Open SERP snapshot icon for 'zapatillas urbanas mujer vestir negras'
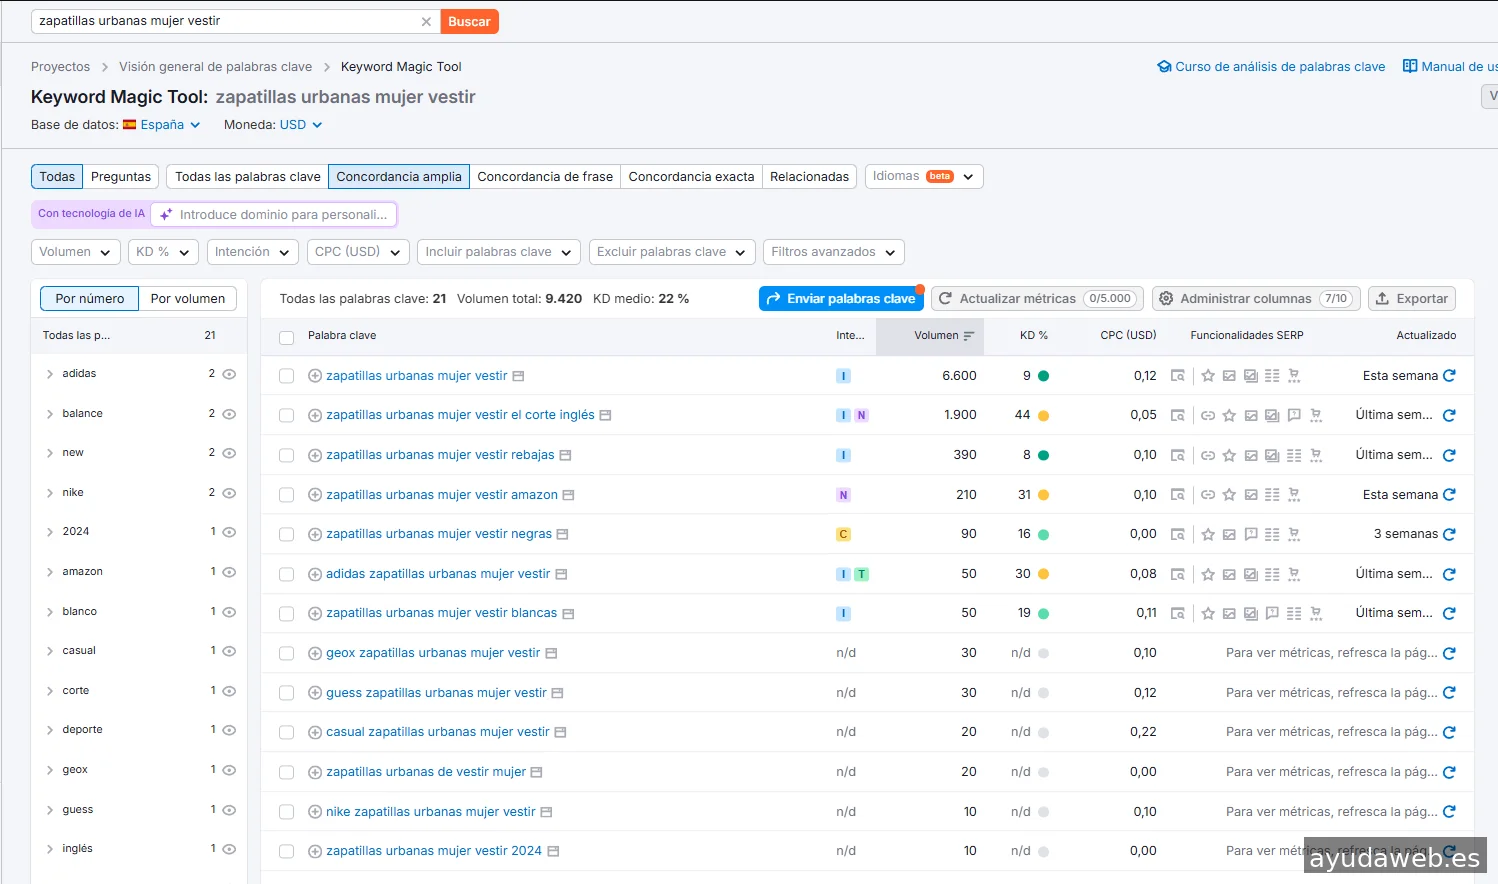Viewport: 1498px width, 884px height. (1178, 534)
